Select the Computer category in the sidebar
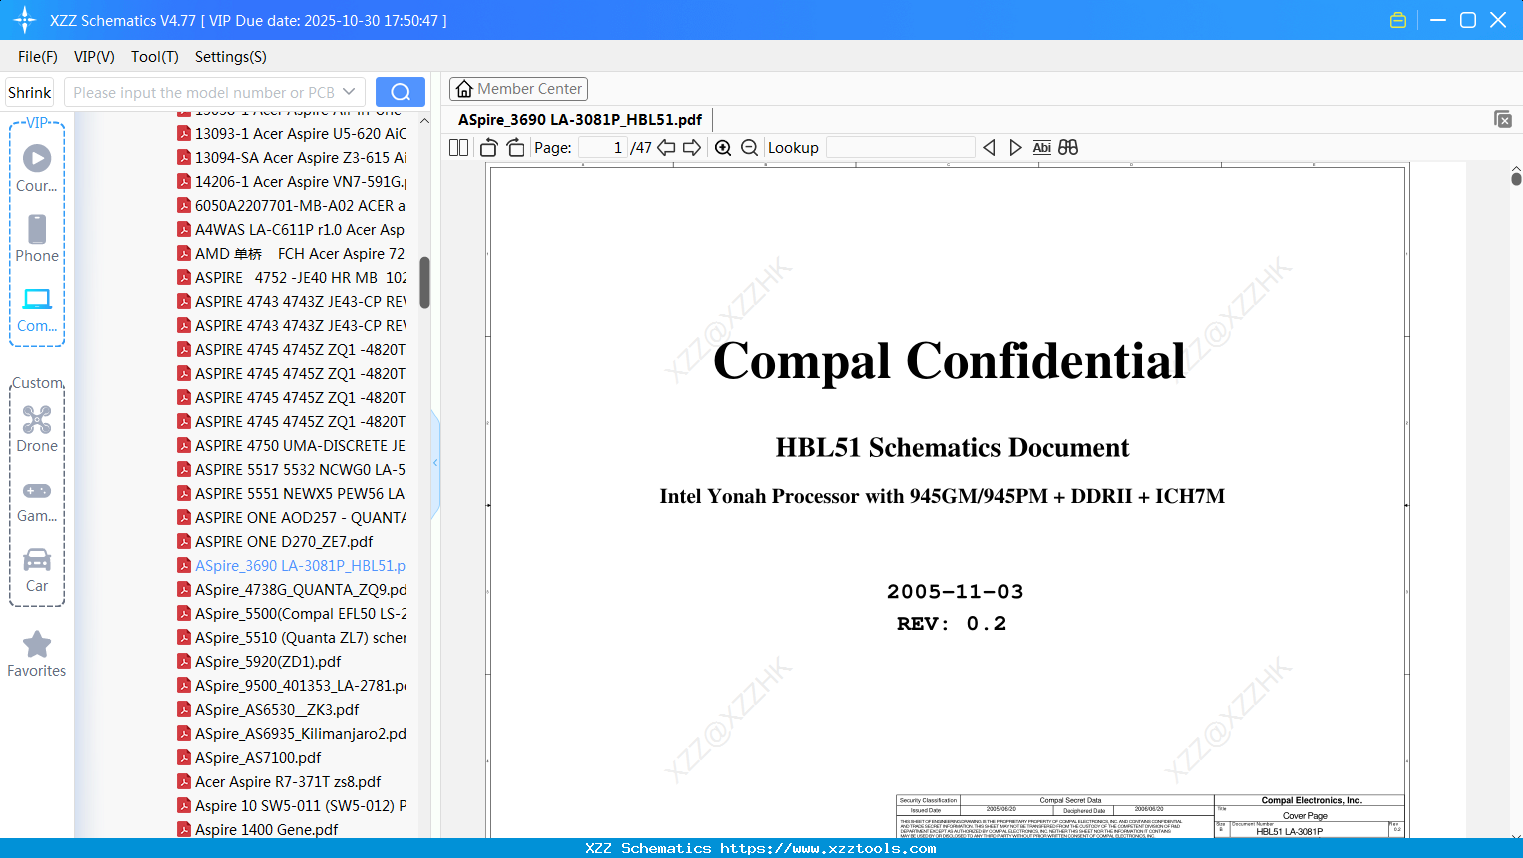The height and width of the screenshot is (858, 1523). [x=37, y=309]
